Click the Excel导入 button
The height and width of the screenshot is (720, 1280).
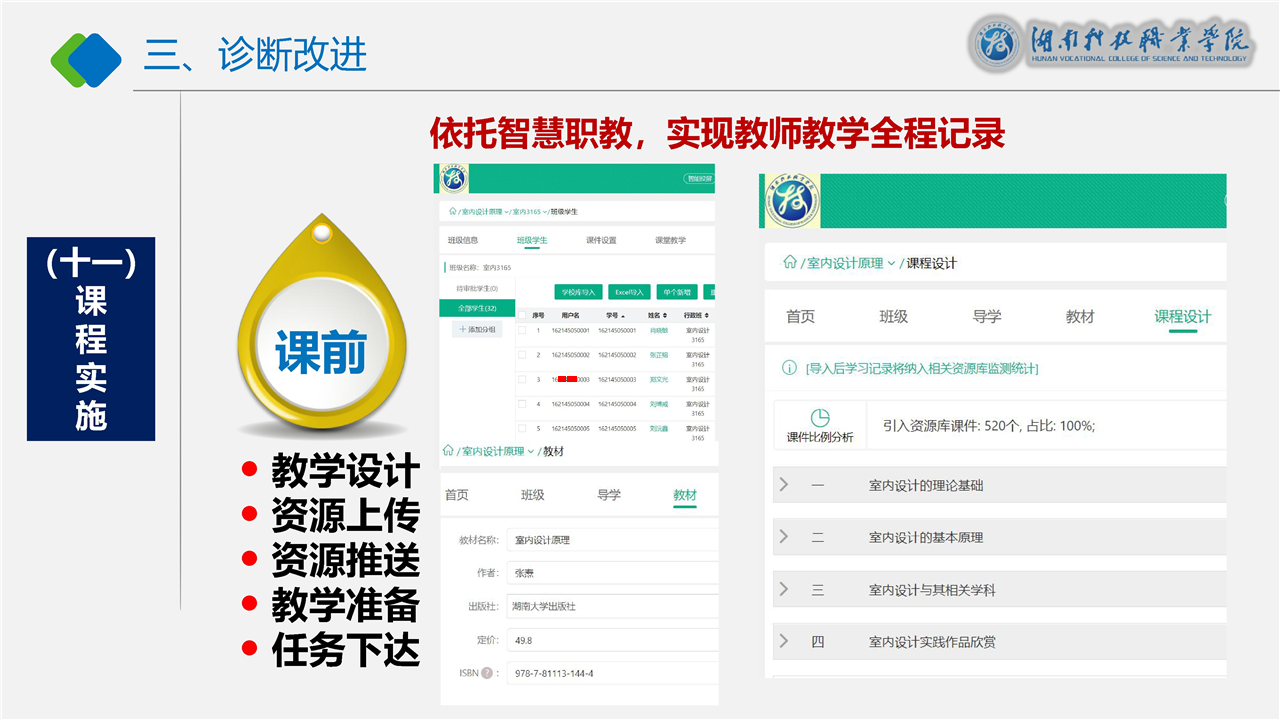(x=629, y=292)
